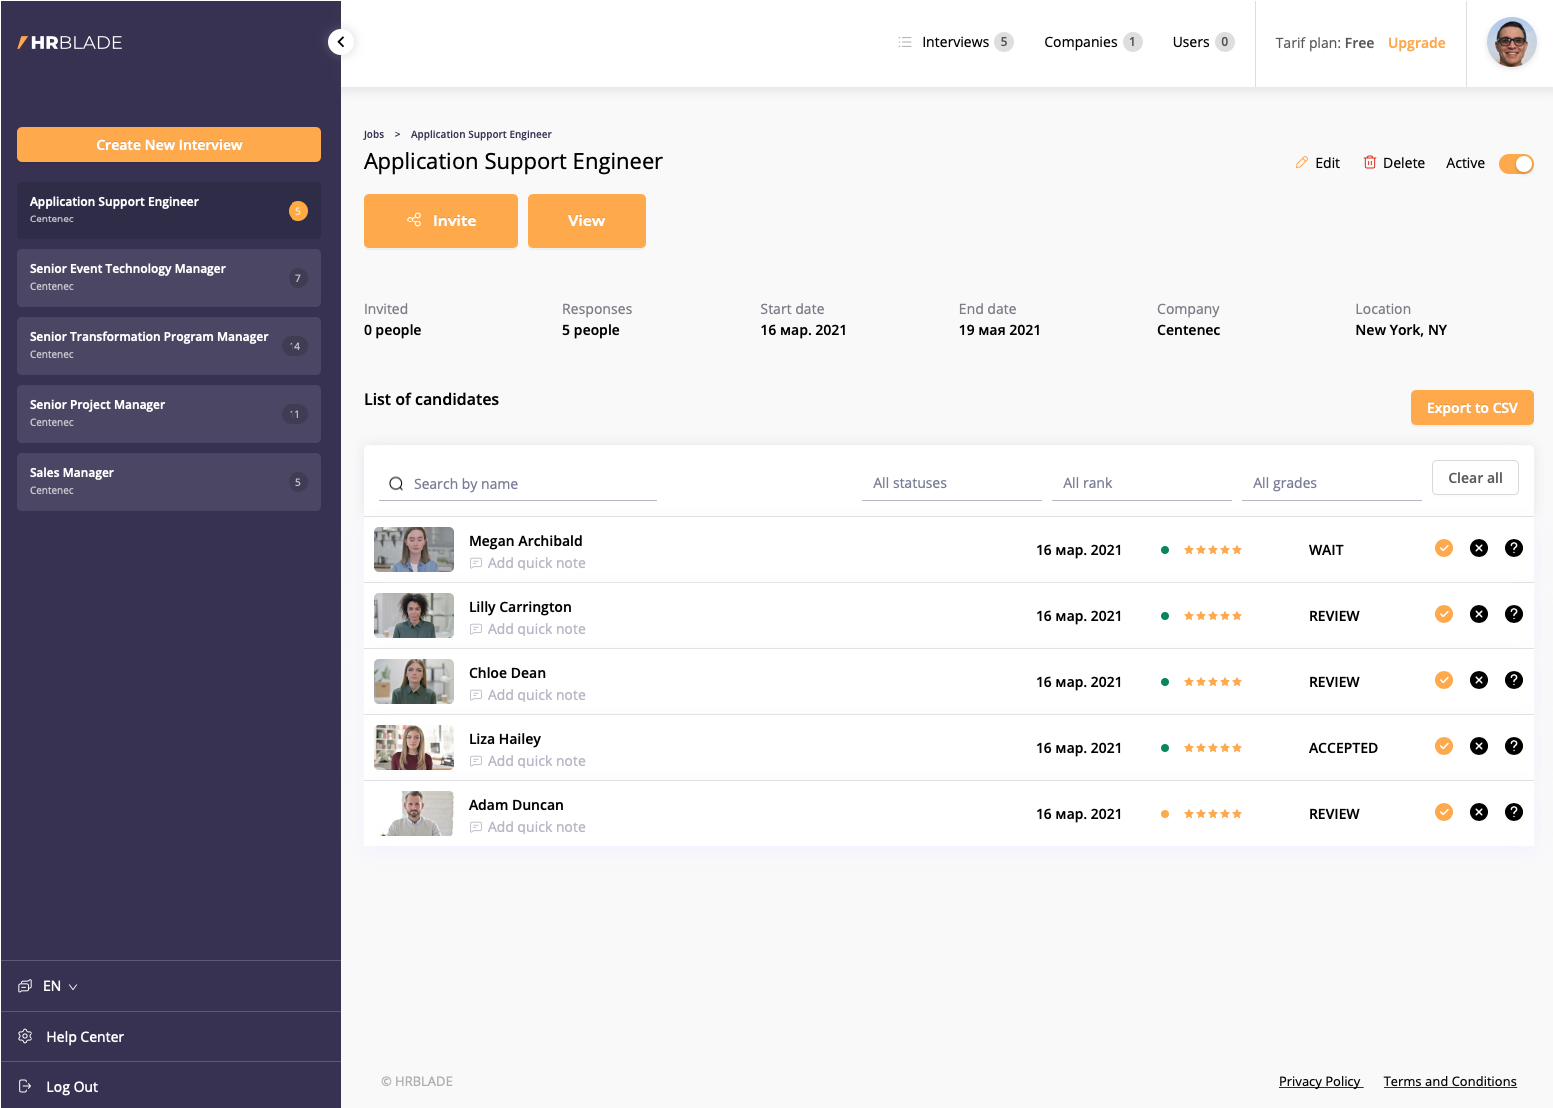The image size is (1553, 1108).
Task: Collapse the sidebar with the arrow button
Action: point(341,42)
